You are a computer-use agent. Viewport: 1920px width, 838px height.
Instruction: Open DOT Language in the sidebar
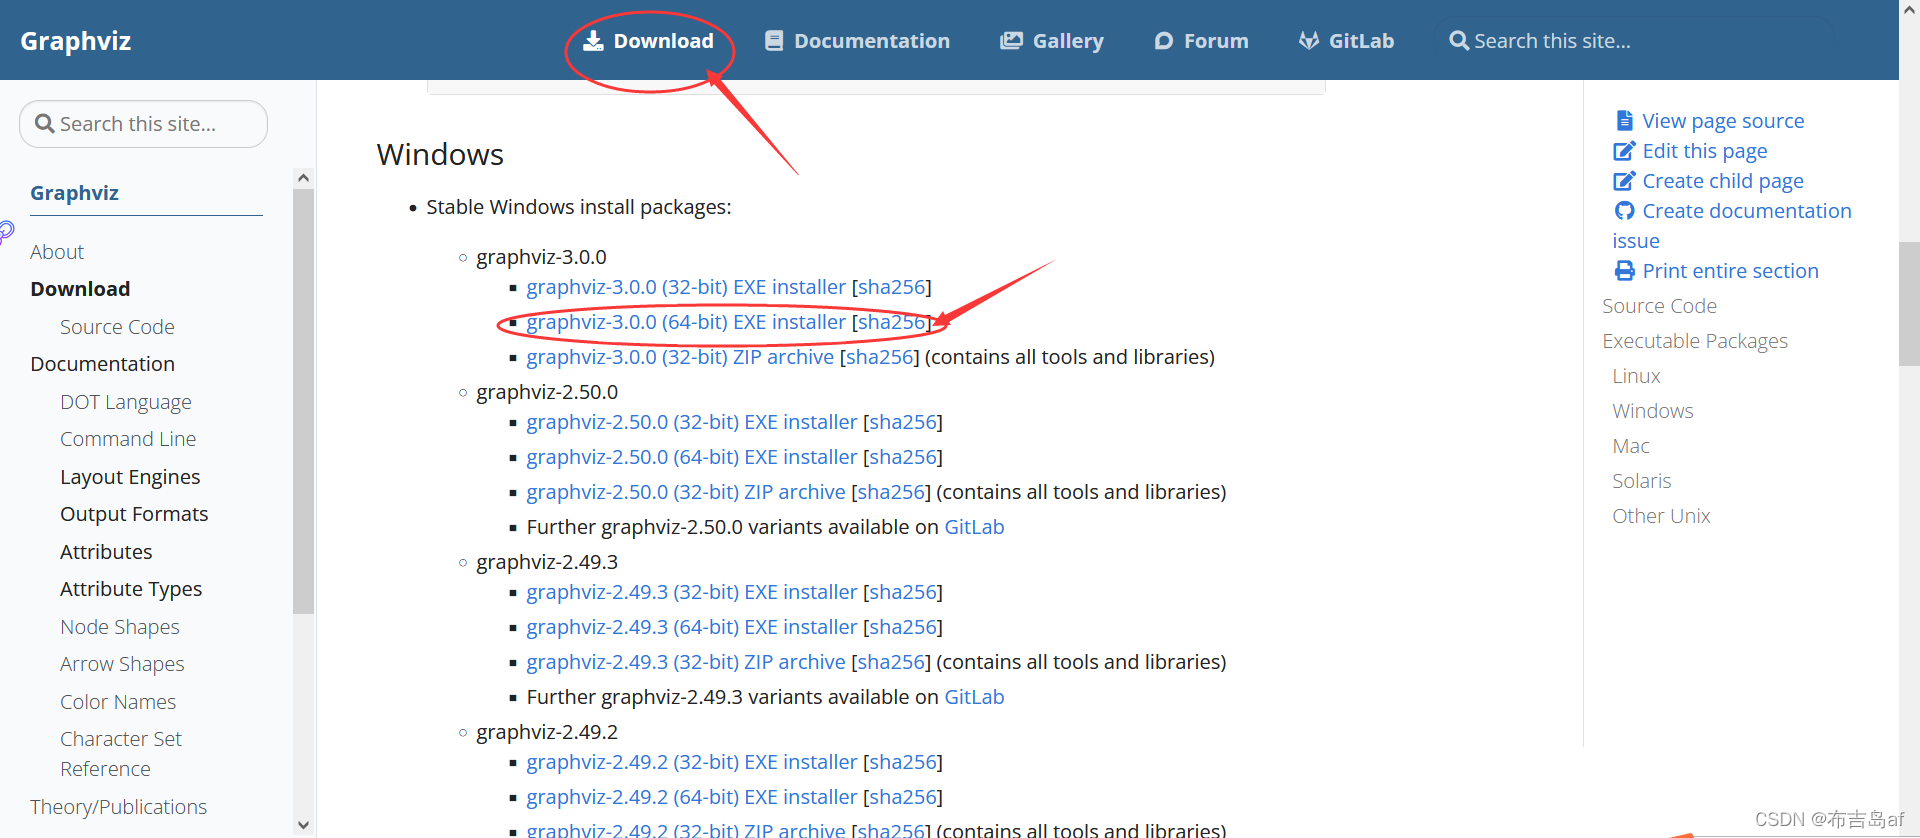coord(125,402)
